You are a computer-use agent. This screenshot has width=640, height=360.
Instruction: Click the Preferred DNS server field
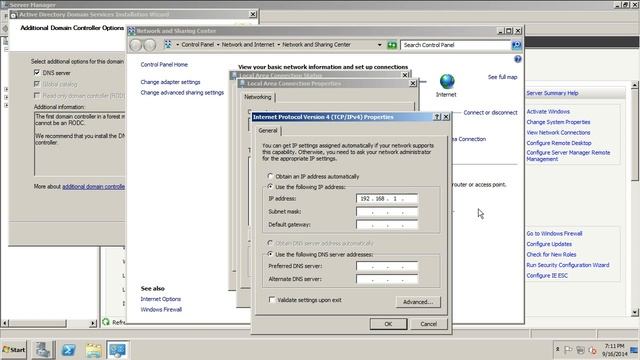(x=387, y=266)
